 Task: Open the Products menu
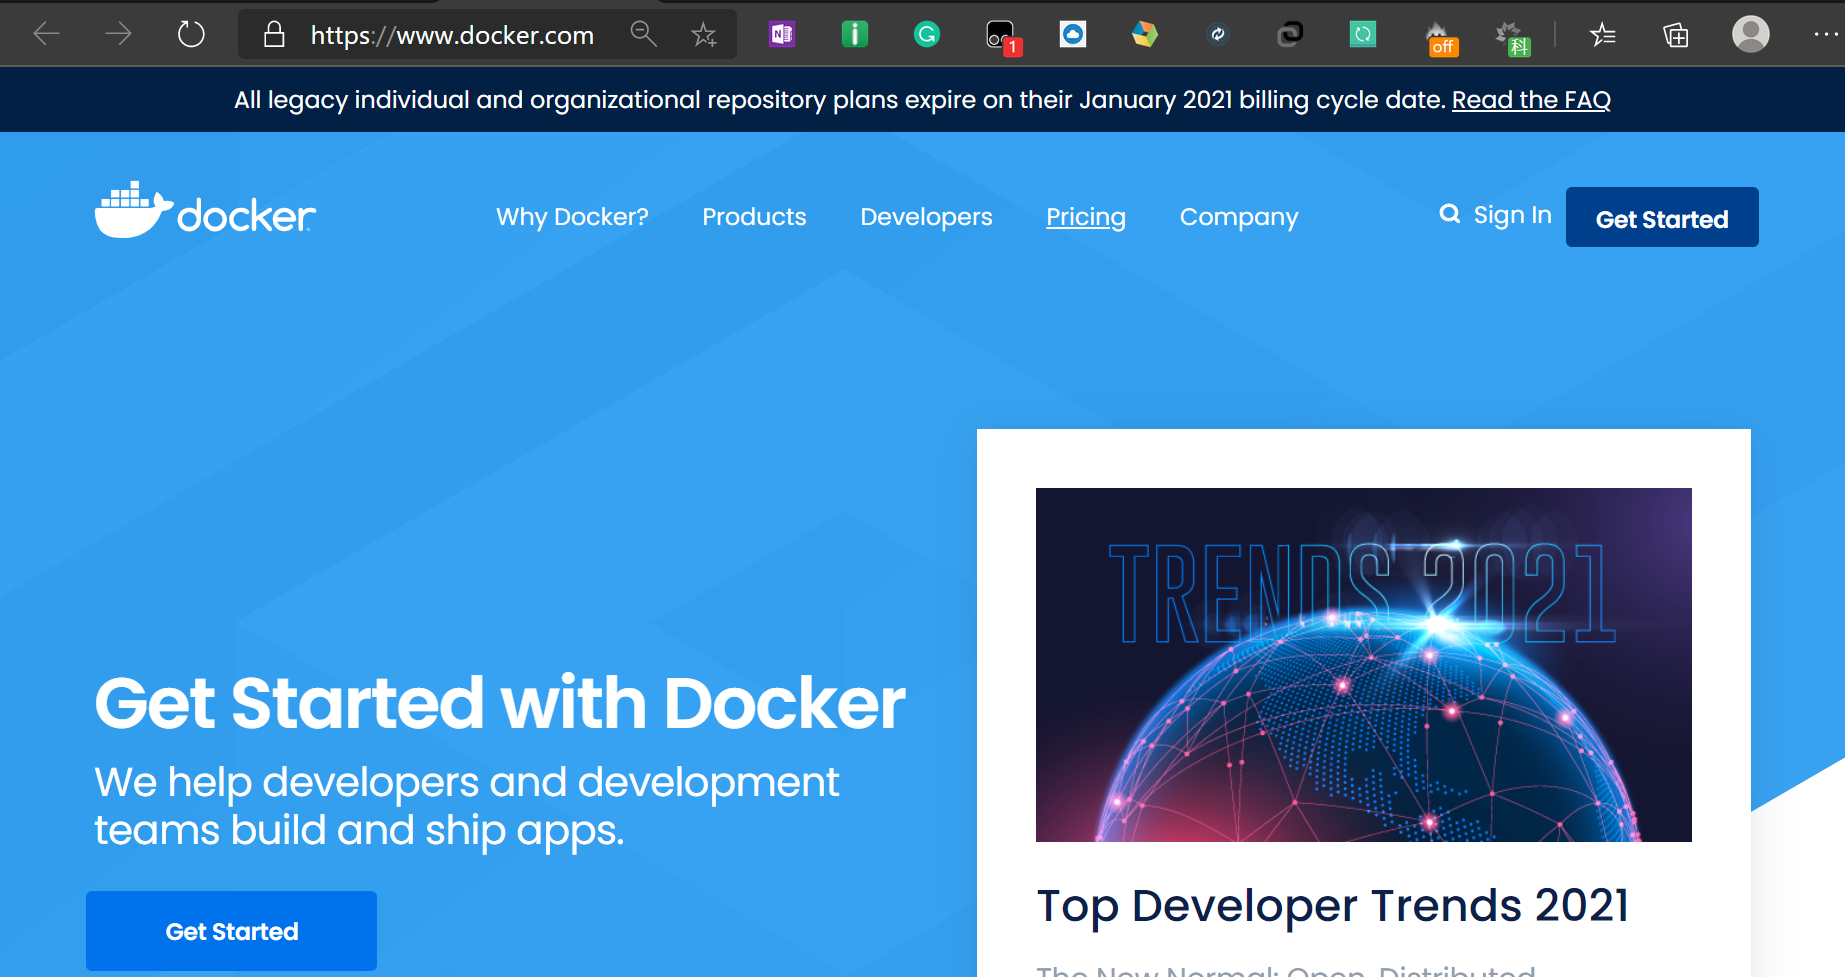click(754, 217)
